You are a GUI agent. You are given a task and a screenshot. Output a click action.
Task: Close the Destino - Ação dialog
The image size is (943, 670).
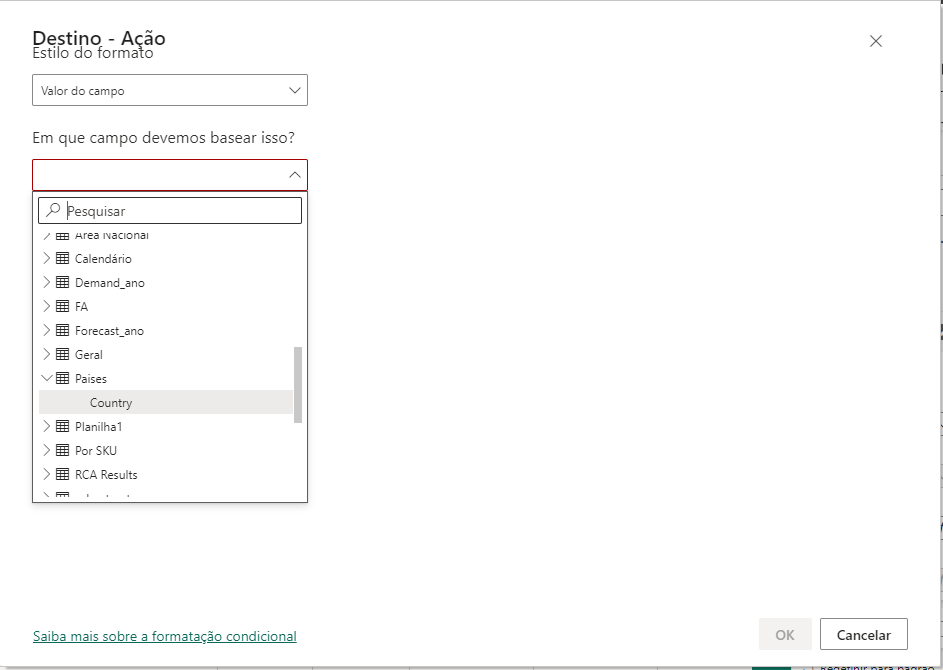click(876, 41)
